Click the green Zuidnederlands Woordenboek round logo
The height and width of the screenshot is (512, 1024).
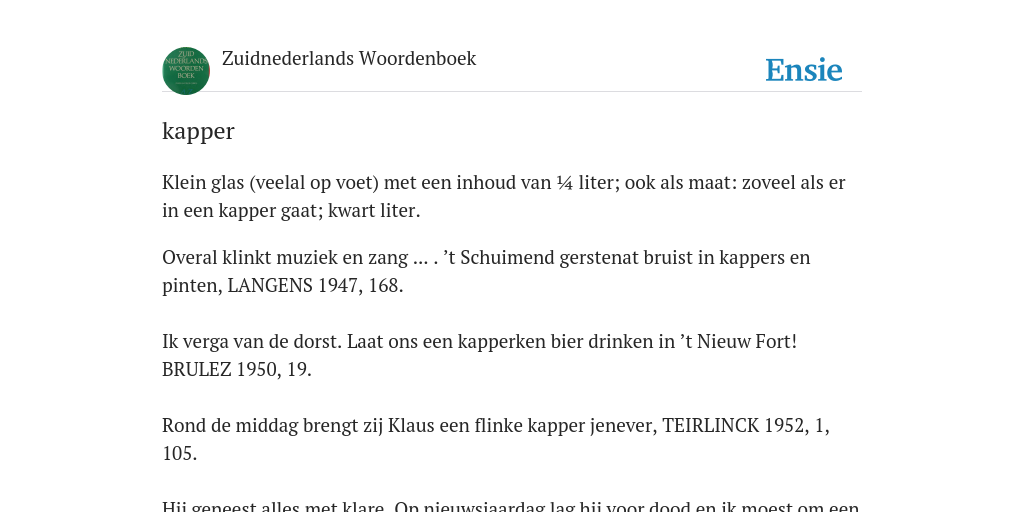[186, 71]
